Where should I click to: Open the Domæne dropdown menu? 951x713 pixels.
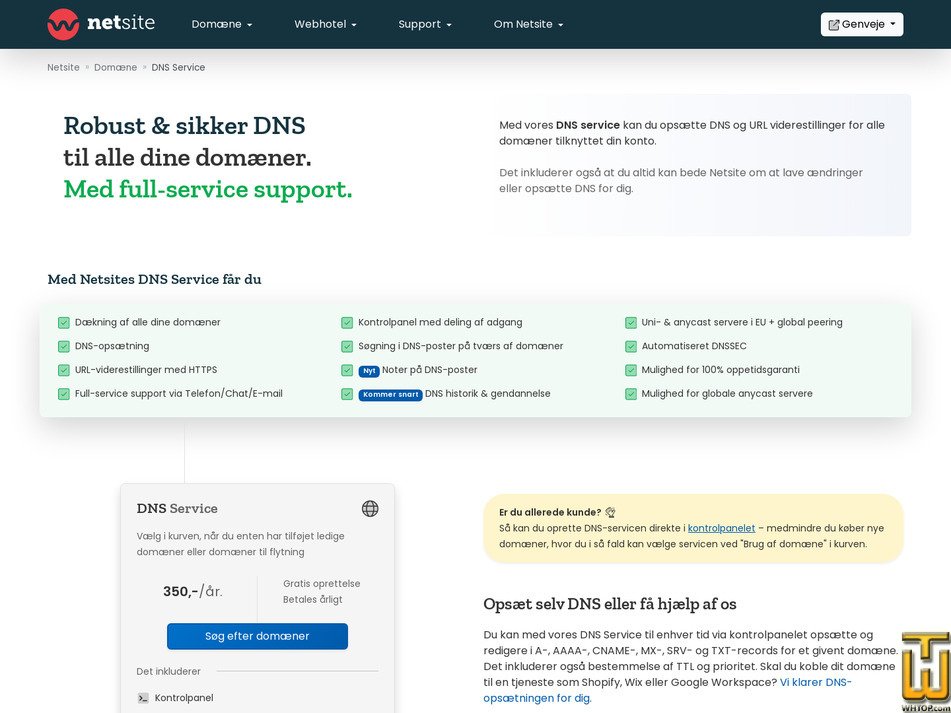click(221, 24)
